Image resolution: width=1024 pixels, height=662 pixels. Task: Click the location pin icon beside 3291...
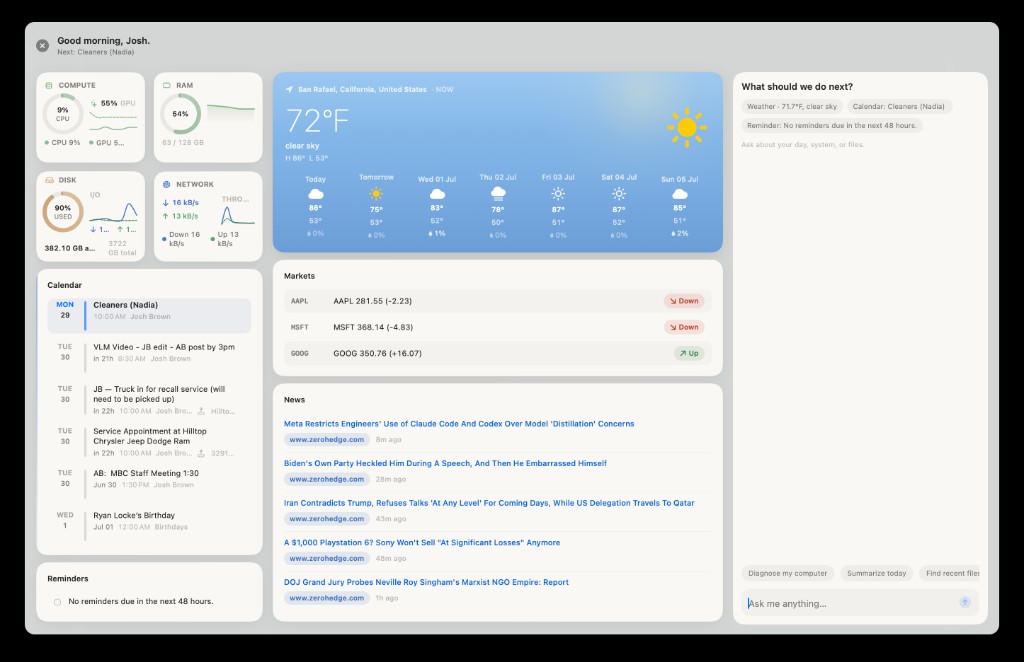(x=201, y=453)
